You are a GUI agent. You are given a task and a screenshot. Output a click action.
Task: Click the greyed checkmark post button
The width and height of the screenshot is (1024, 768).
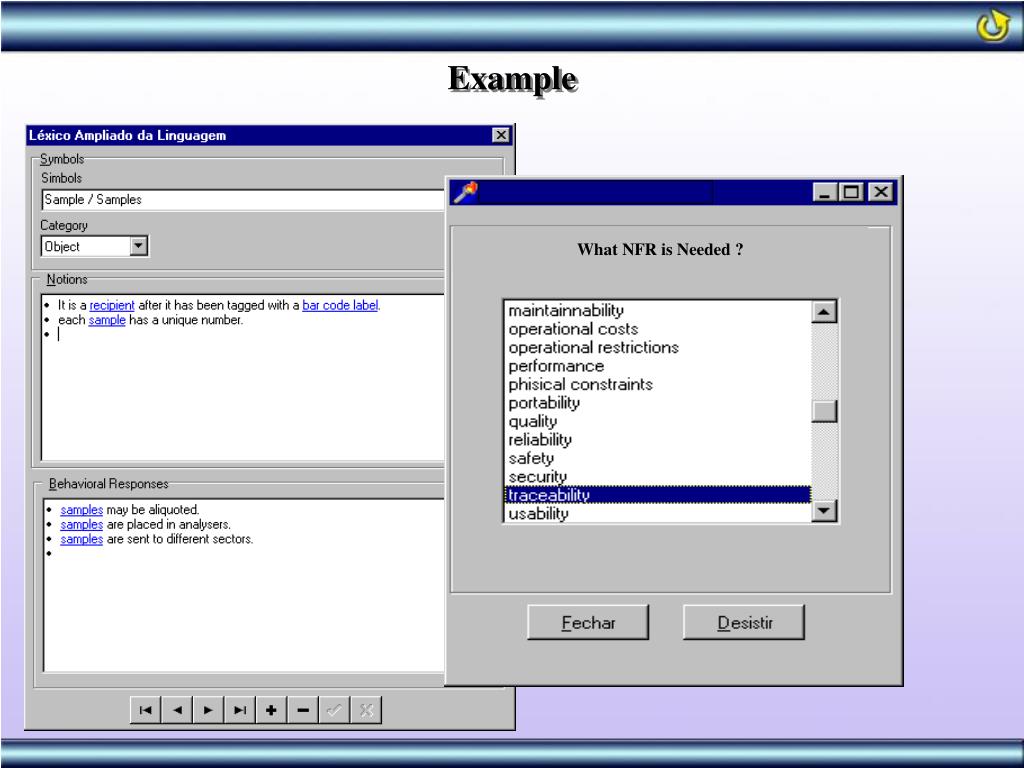point(334,710)
